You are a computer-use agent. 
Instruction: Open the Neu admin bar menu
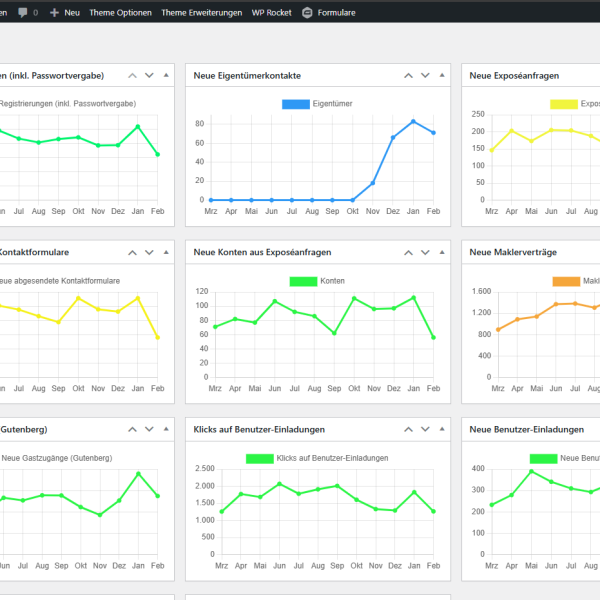tap(72, 13)
